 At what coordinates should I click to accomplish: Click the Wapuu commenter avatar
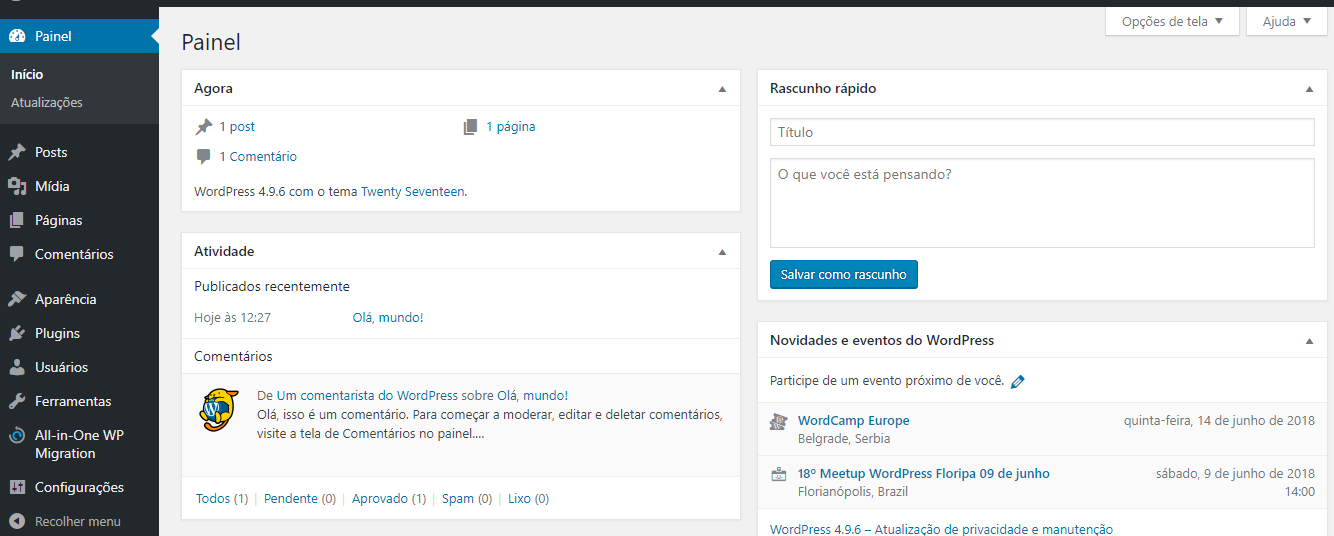click(219, 409)
